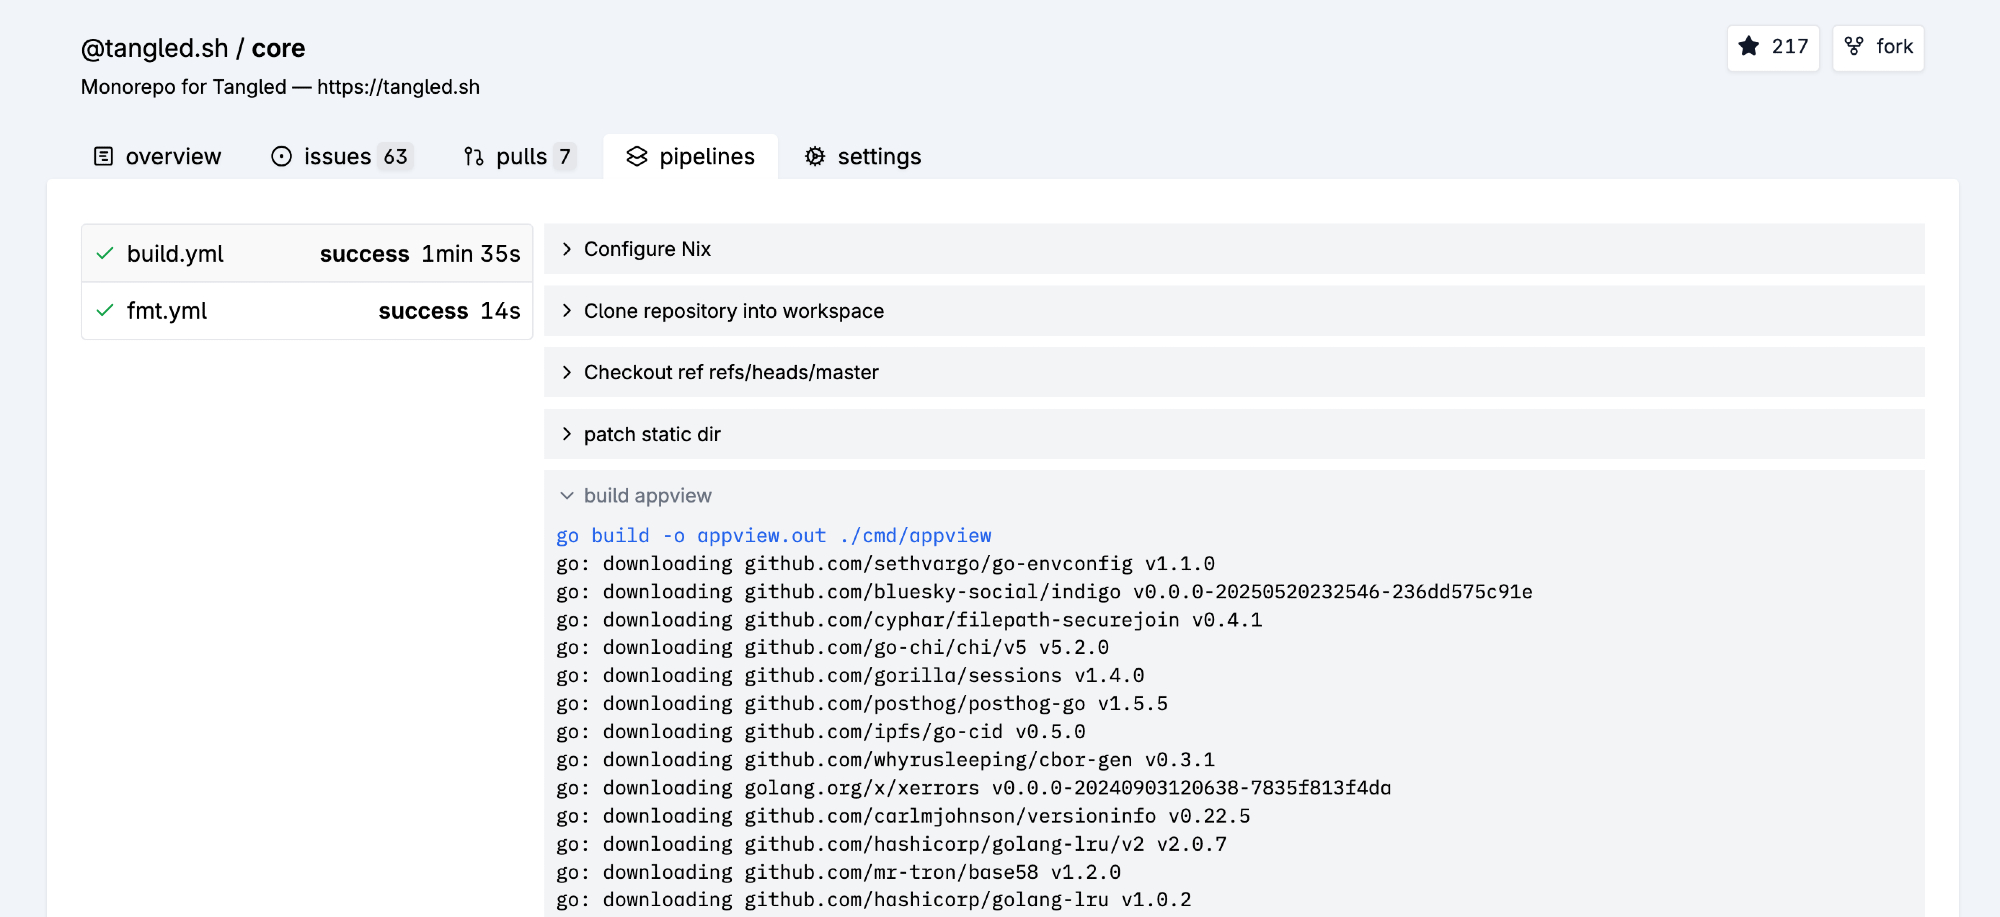
Task: Open the issues tab
Action: tap(338, 157)
